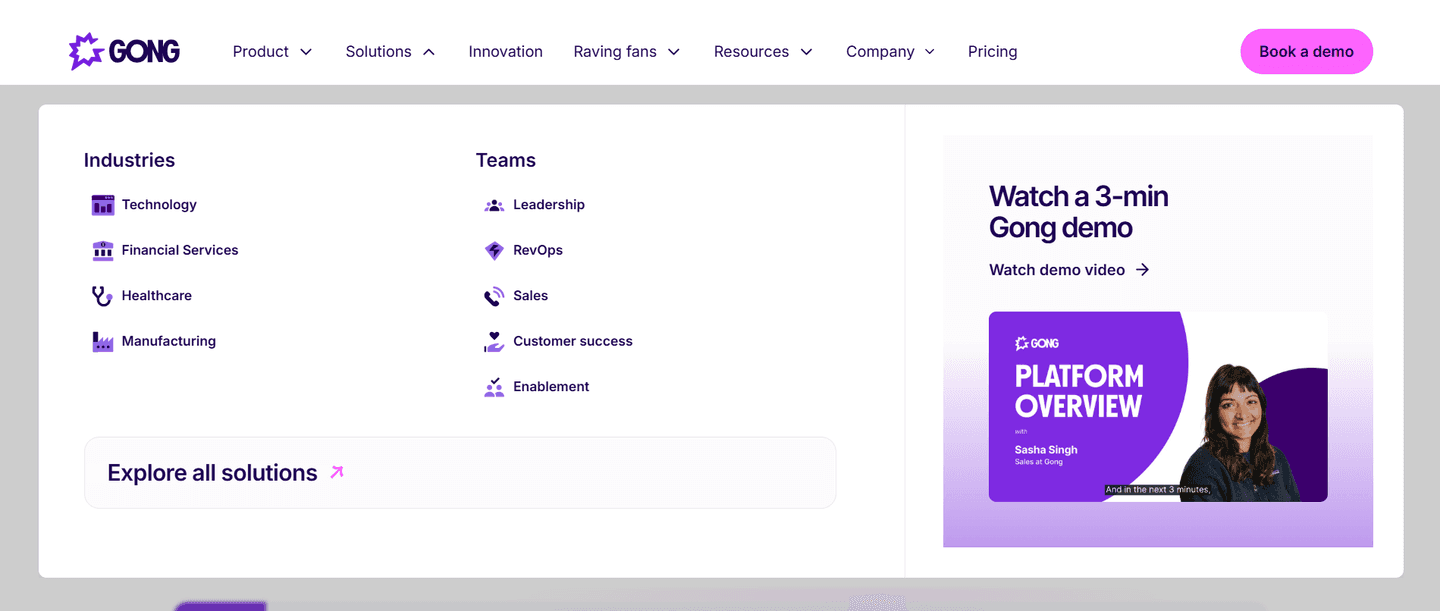Screen dimensions: 1440x611
Task: Click the Book a demo button
Action: click(1306, 51)
